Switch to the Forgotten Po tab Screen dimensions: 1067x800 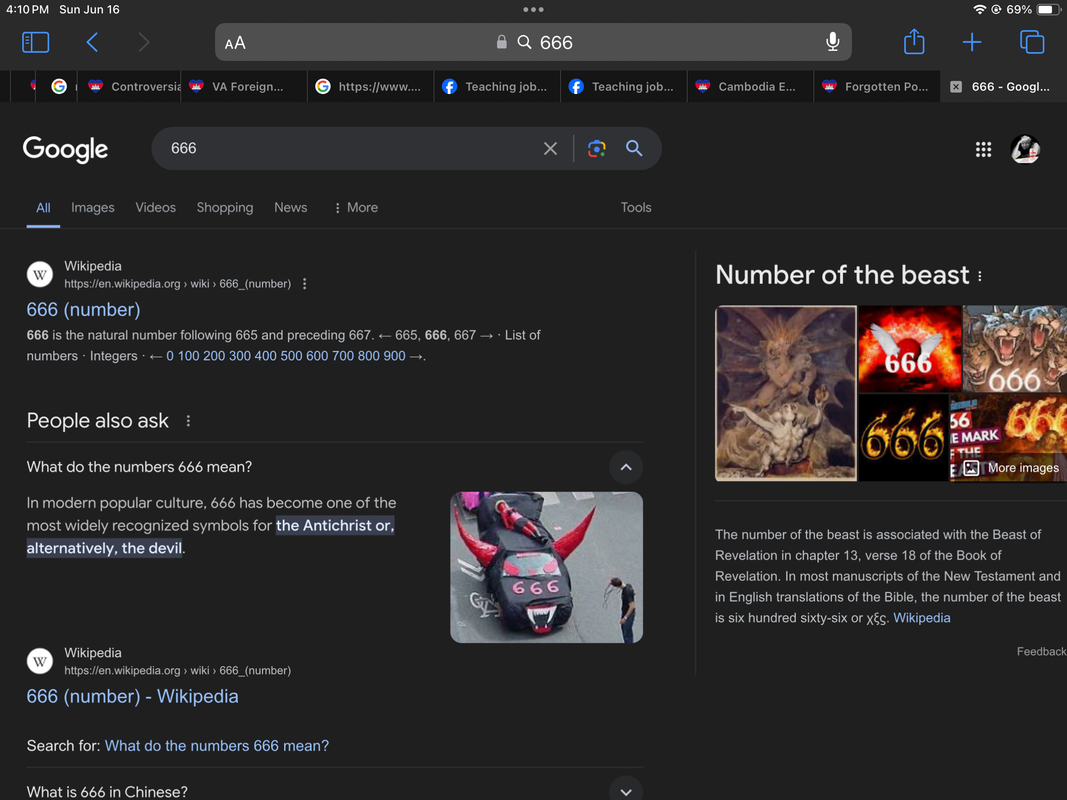[876, 86]
